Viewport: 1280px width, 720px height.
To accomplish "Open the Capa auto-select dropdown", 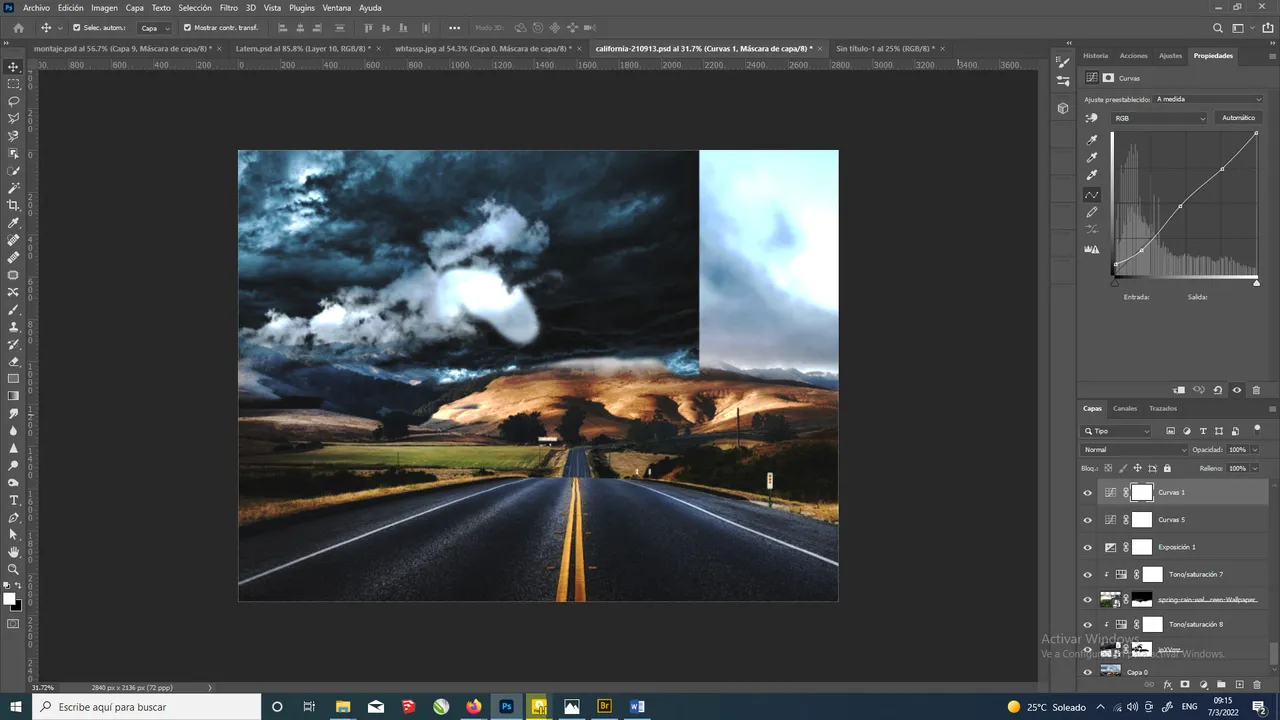I will click(x=155, y=28).
